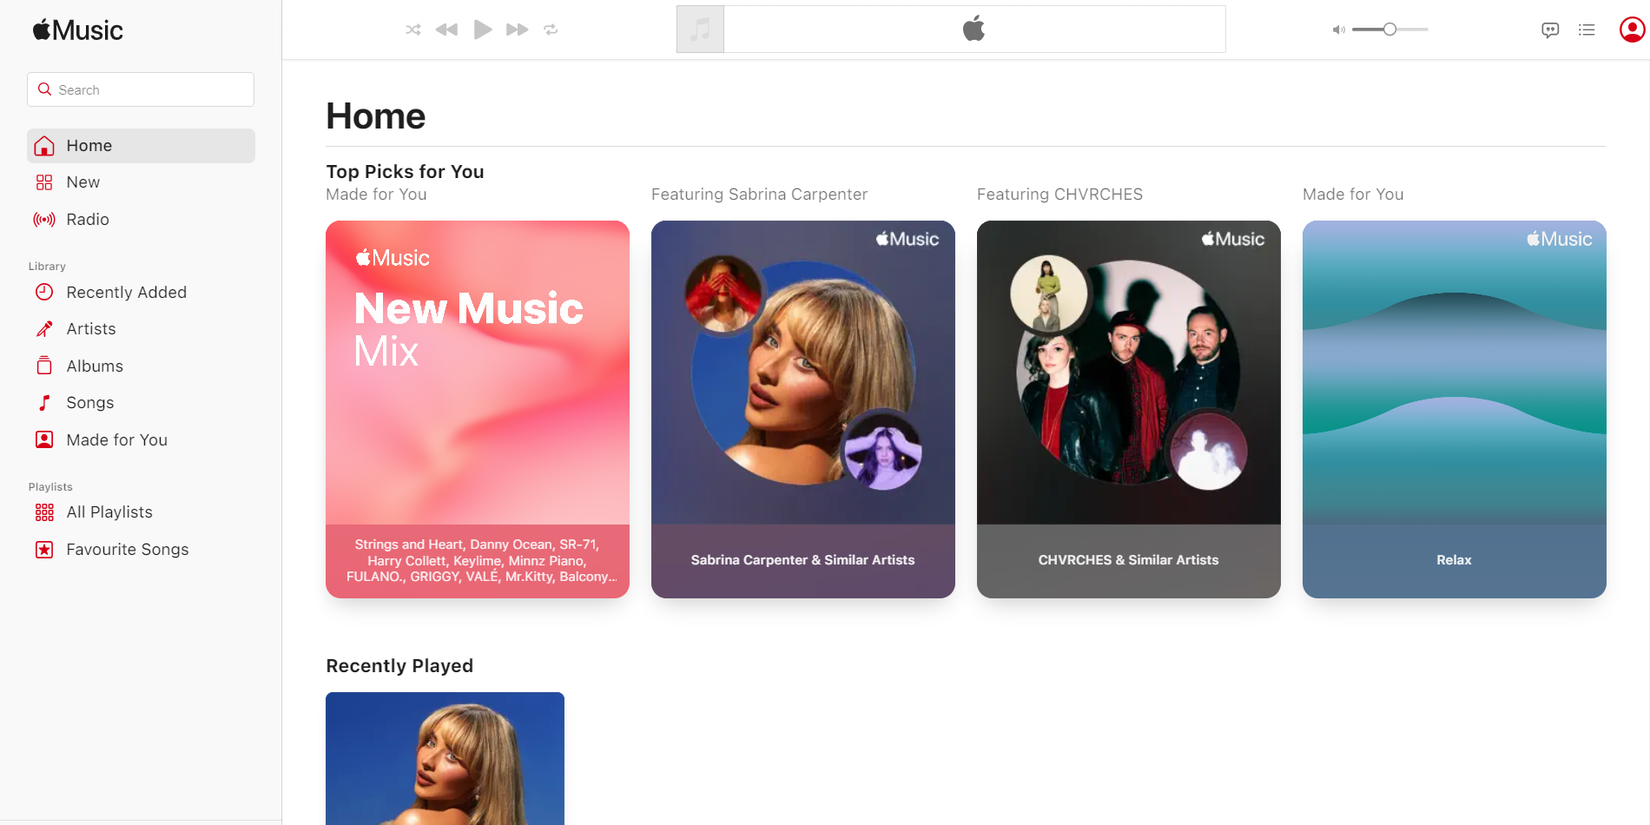Click the All Playlists grid icon
Viewport: 1650px width, 825px height.
[44, 512]
